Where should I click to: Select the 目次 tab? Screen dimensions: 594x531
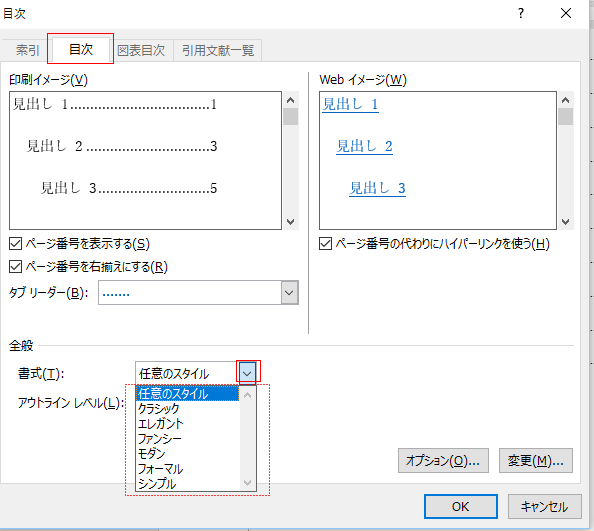[81, 49]
